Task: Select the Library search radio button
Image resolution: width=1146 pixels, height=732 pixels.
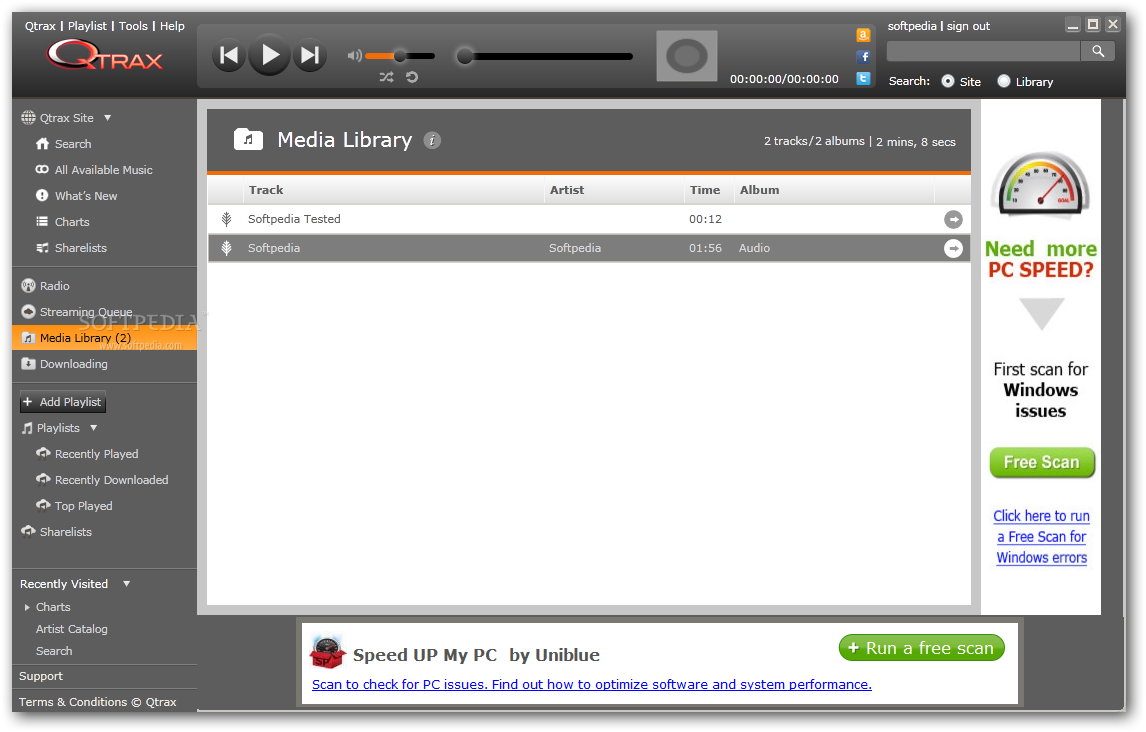Action: tap(1004, 81)
